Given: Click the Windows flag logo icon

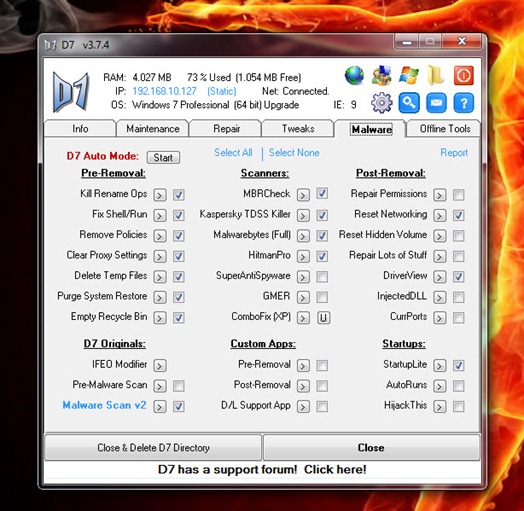Looking at the screenshot, I should 409,76.
